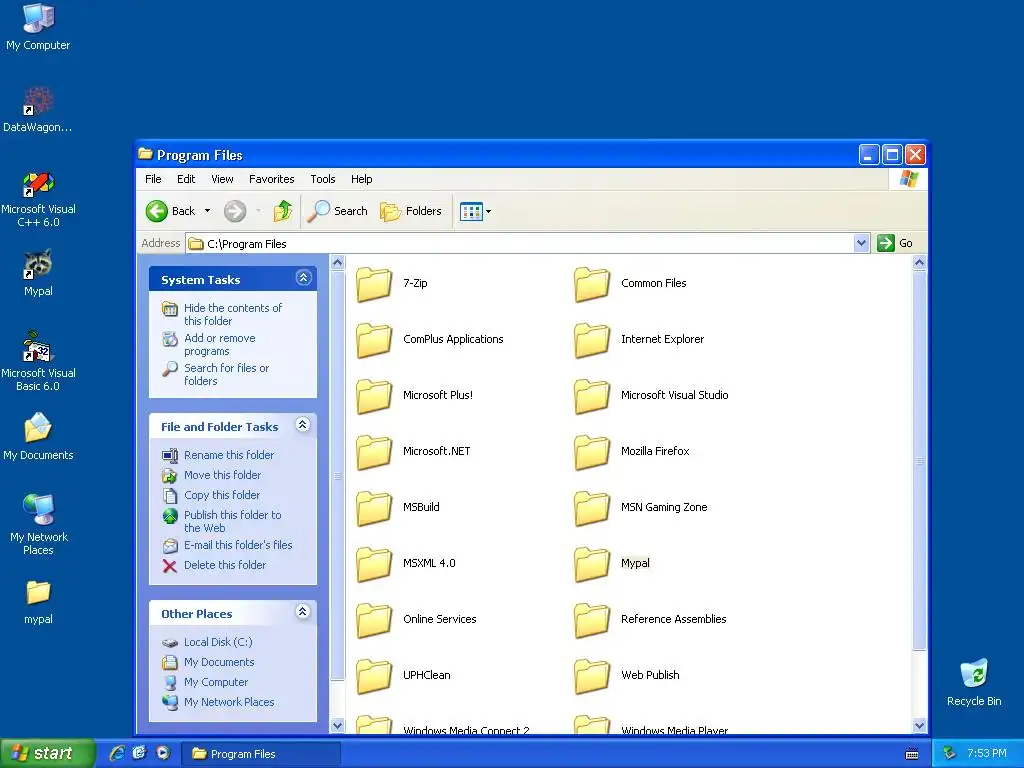The width and height of the screenshot is (1024, 768).
Task: Click Publish this folder to the Web
Action: point(221,521)
